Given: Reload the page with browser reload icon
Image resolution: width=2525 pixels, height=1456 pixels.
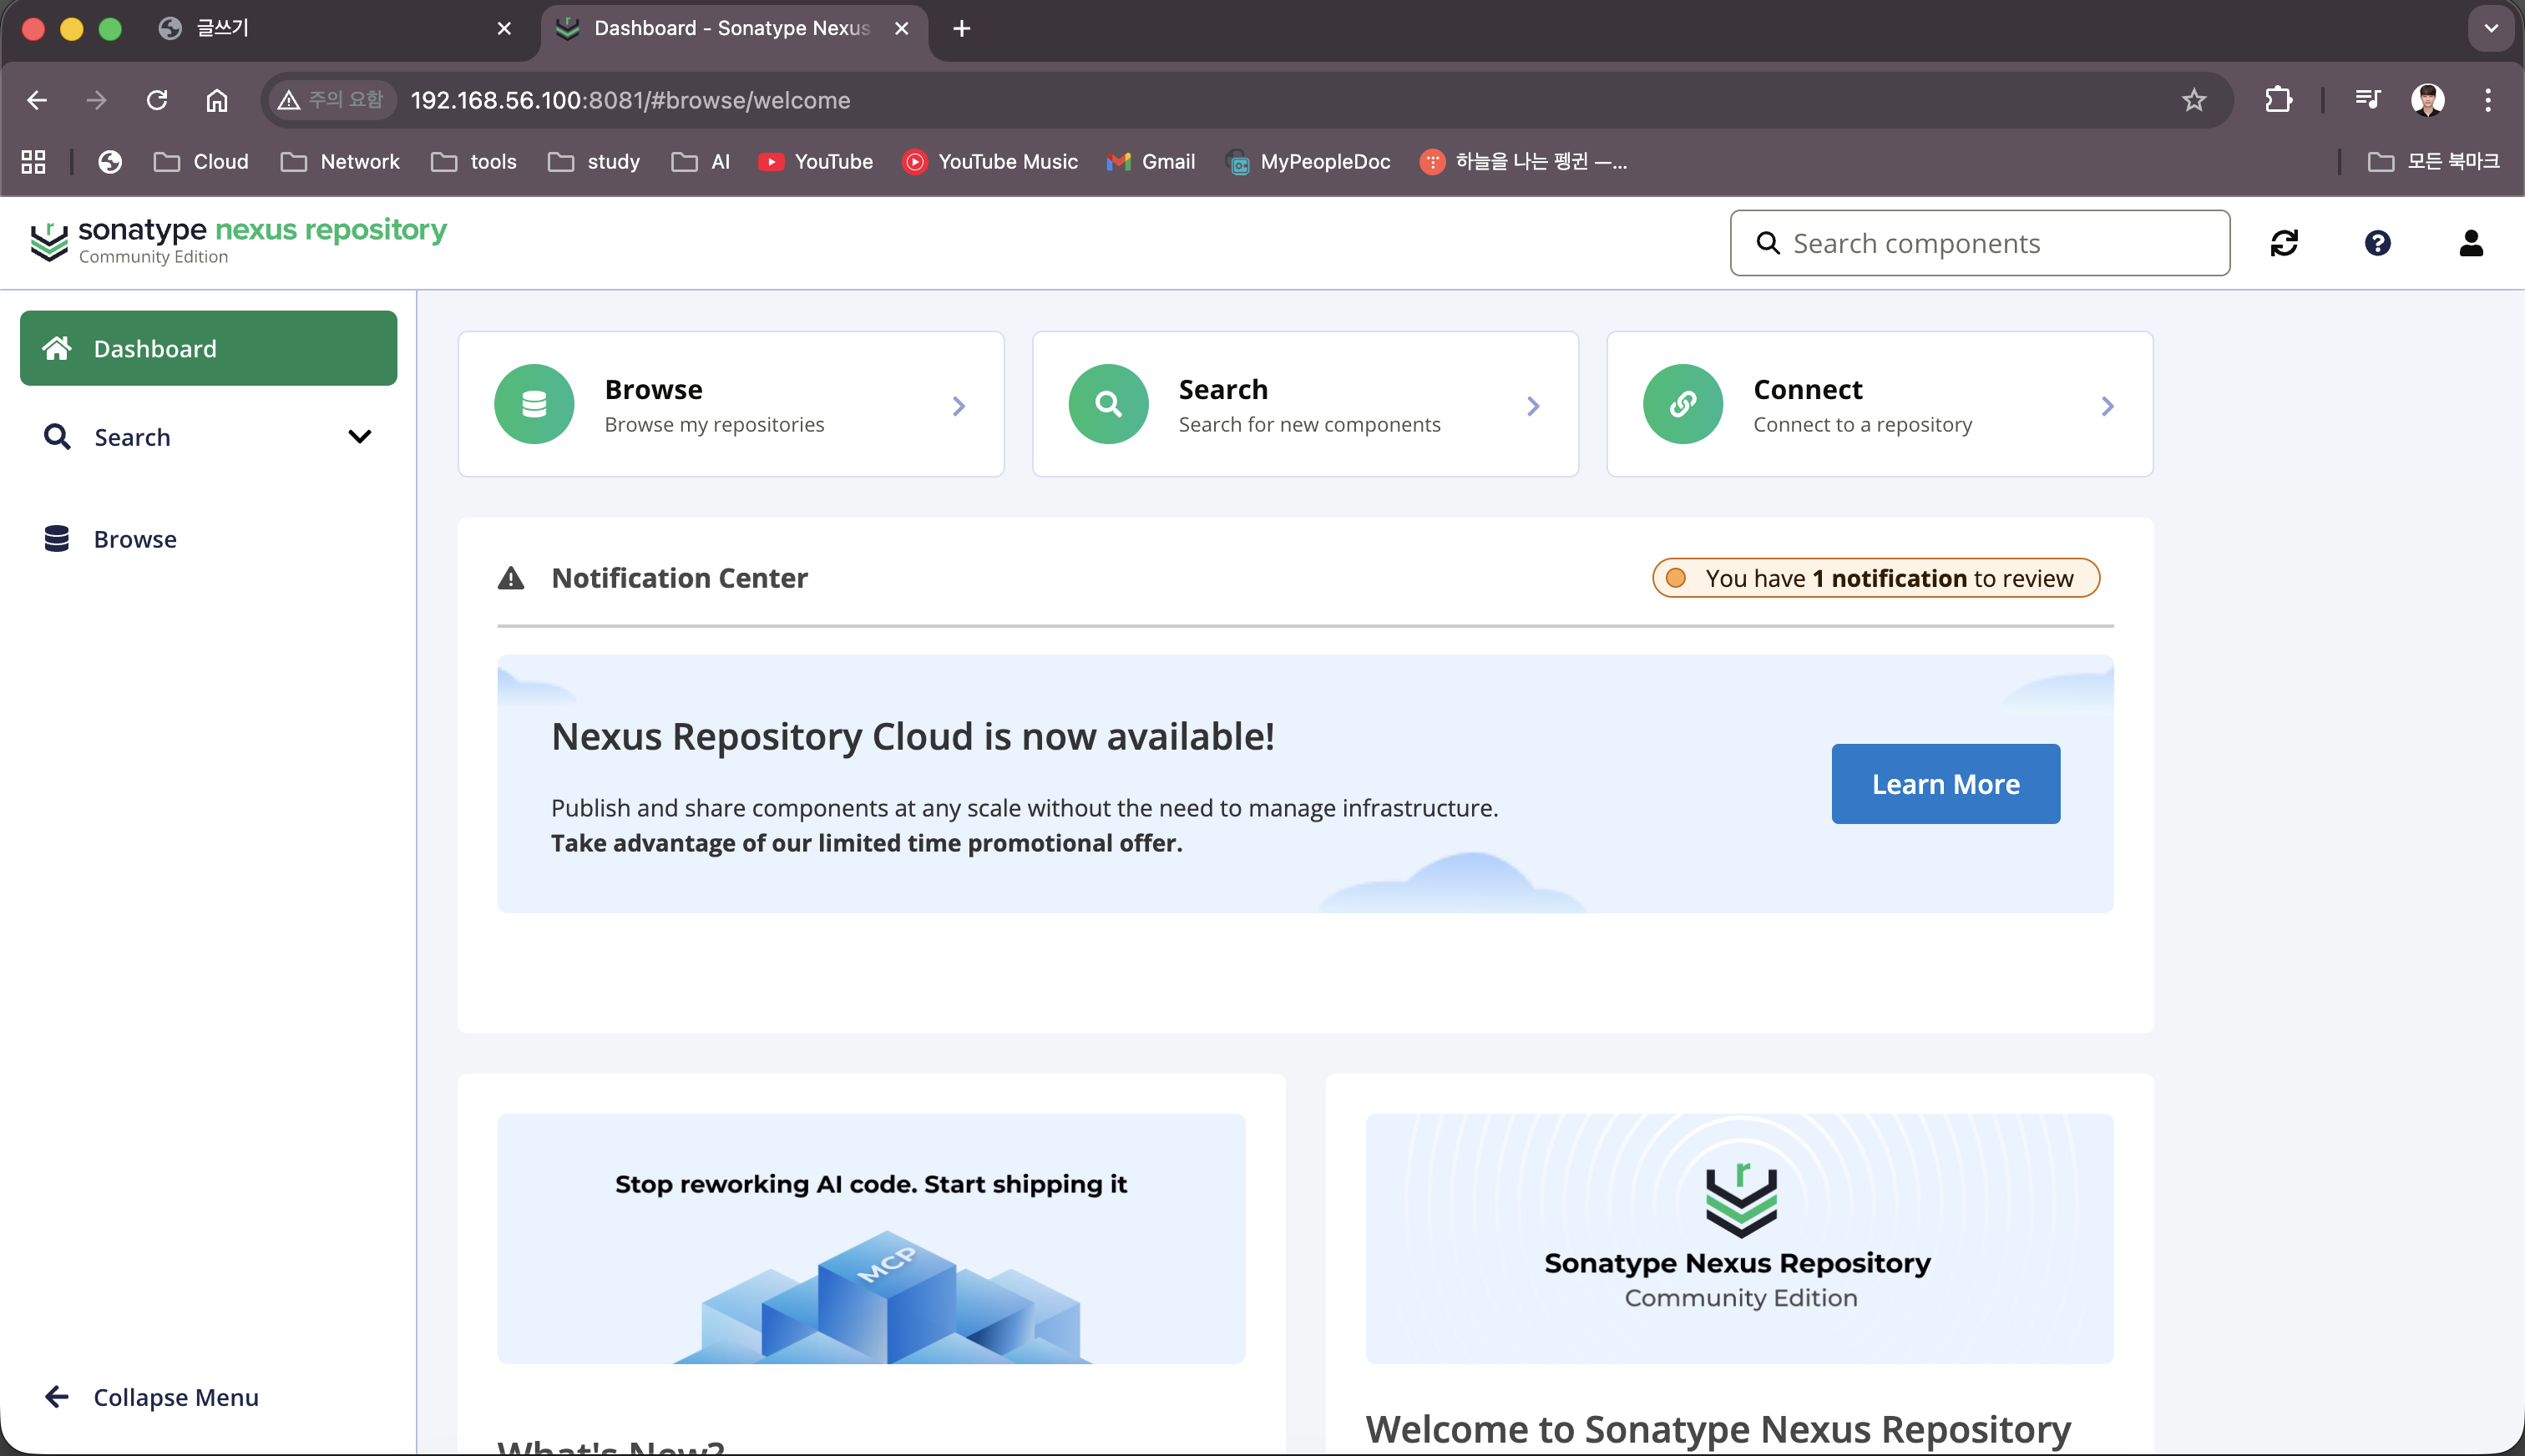Looking at the screenshot, I should (x=157, y=100).
